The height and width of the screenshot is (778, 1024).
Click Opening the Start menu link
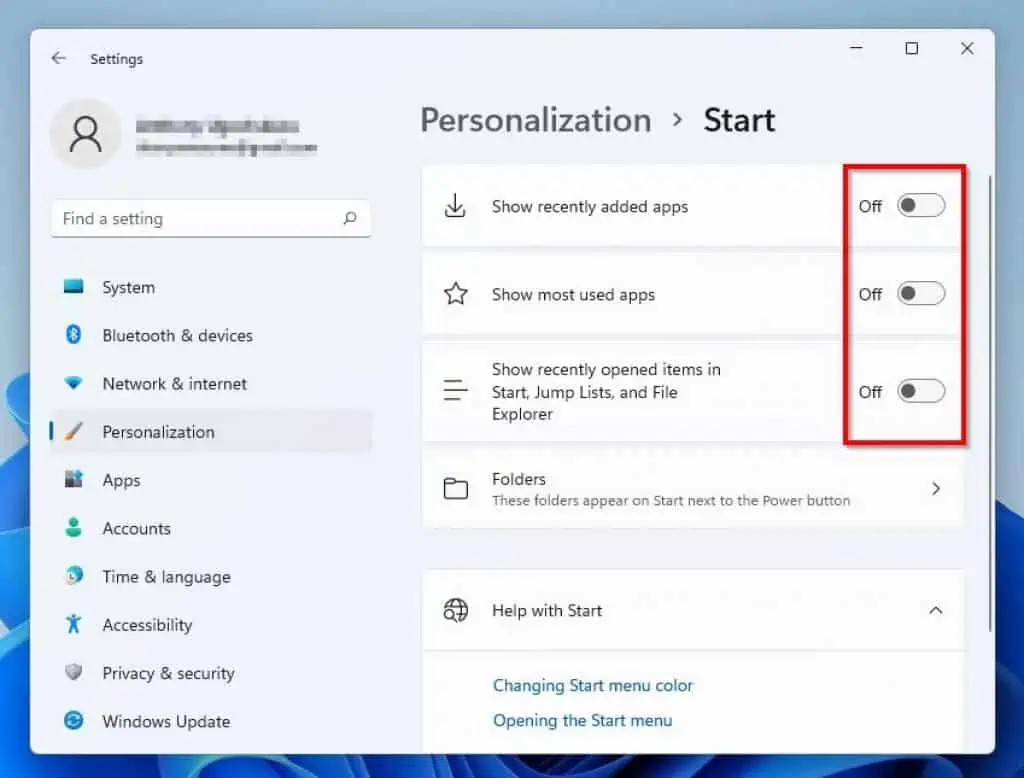click(x=582, y=720)
